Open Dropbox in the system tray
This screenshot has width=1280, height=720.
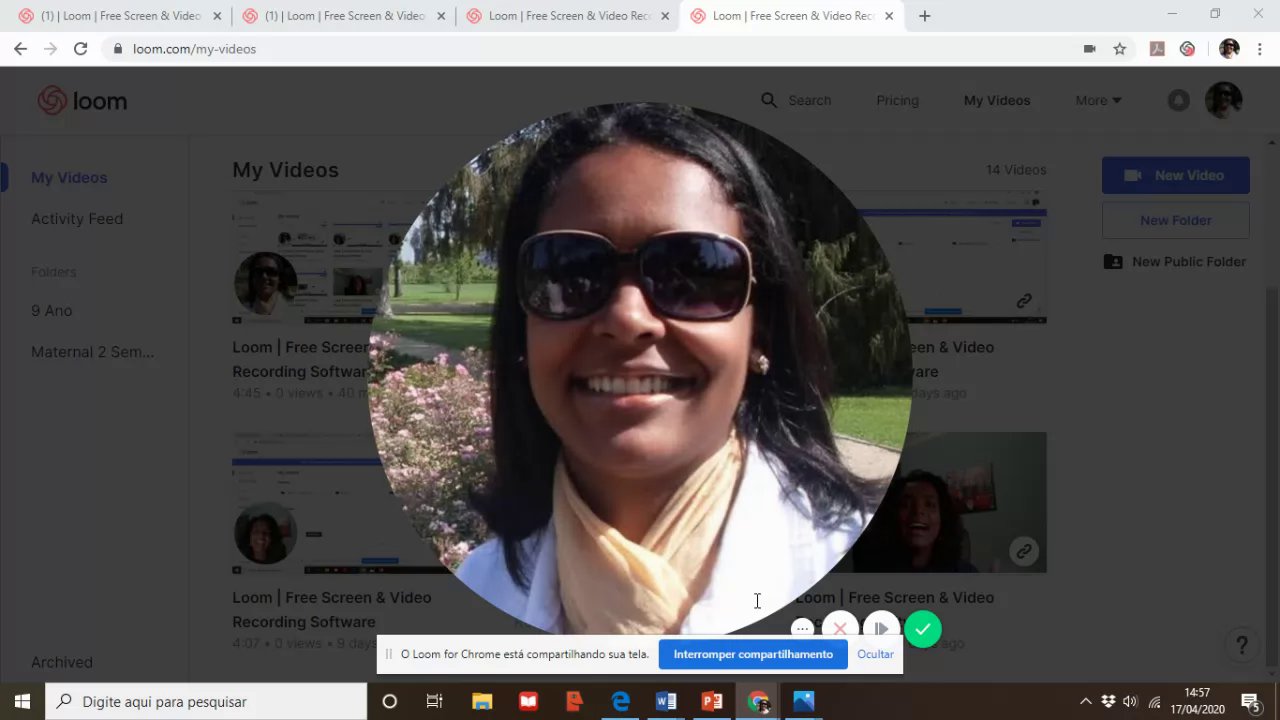pos(1108,701)
